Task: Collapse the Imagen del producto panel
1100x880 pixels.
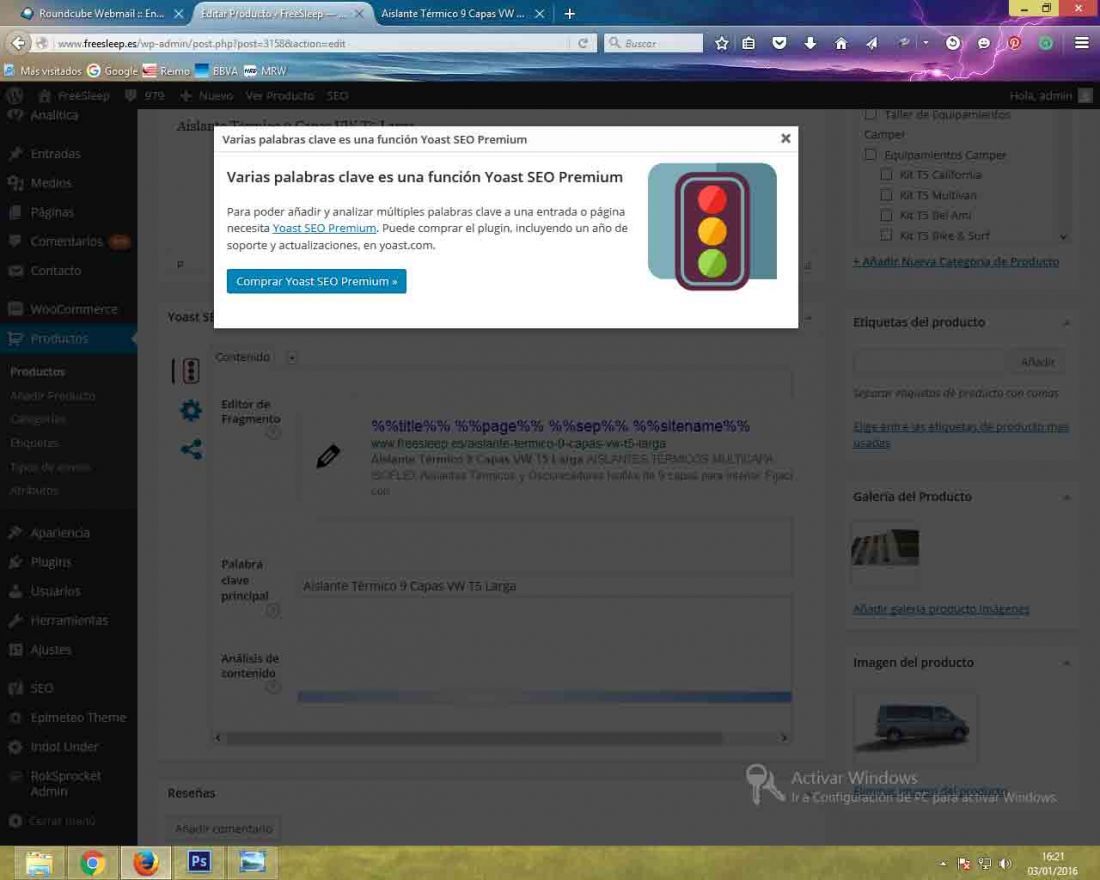Action: tap(1066, 663)
